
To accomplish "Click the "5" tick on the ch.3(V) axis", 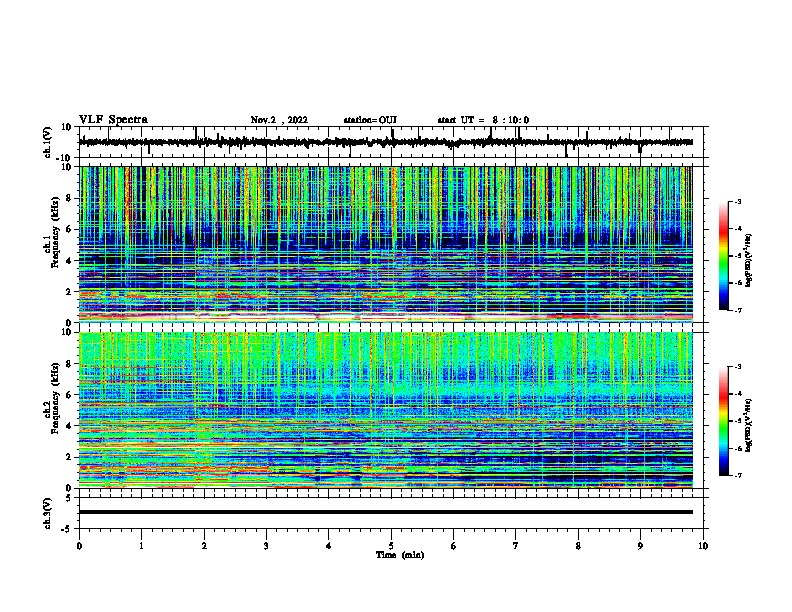I will [x=70, y=498].
